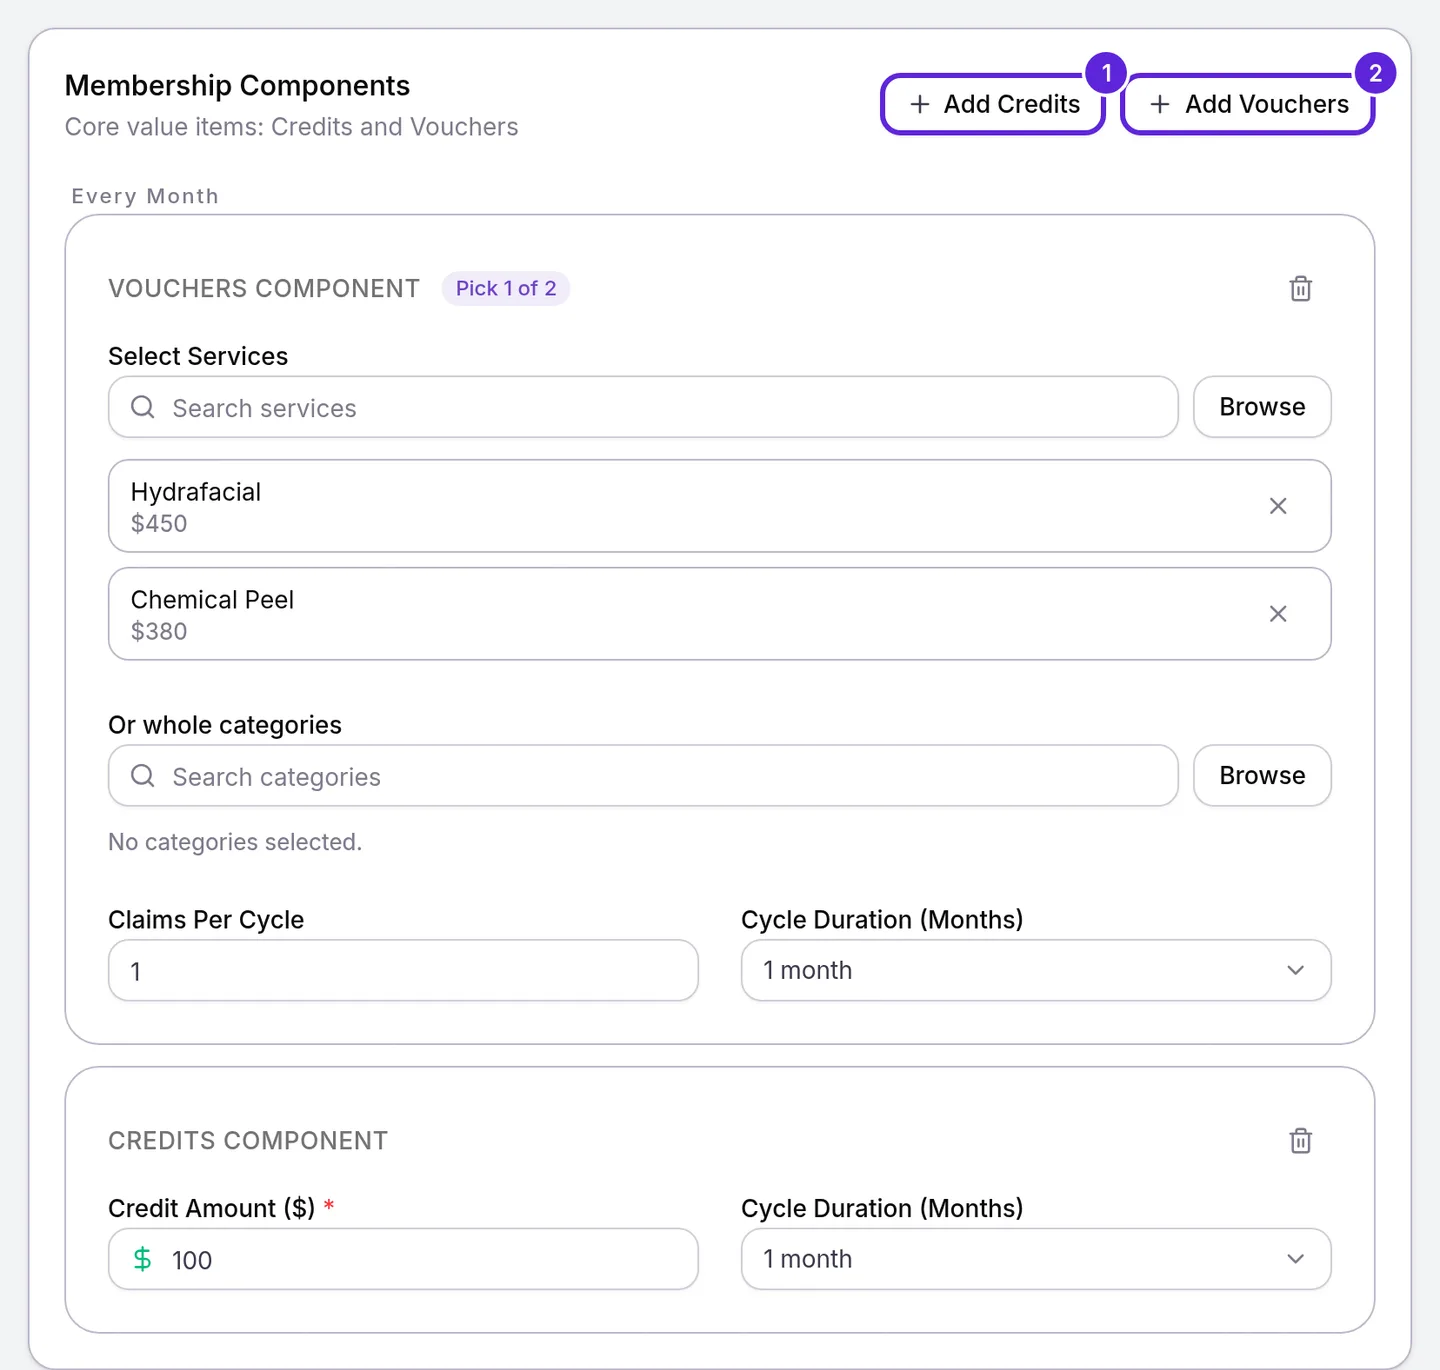This screenshot has width=1440, height=1370.
Task: Click the plus icon on Add Credits
Action: point(920,104)
